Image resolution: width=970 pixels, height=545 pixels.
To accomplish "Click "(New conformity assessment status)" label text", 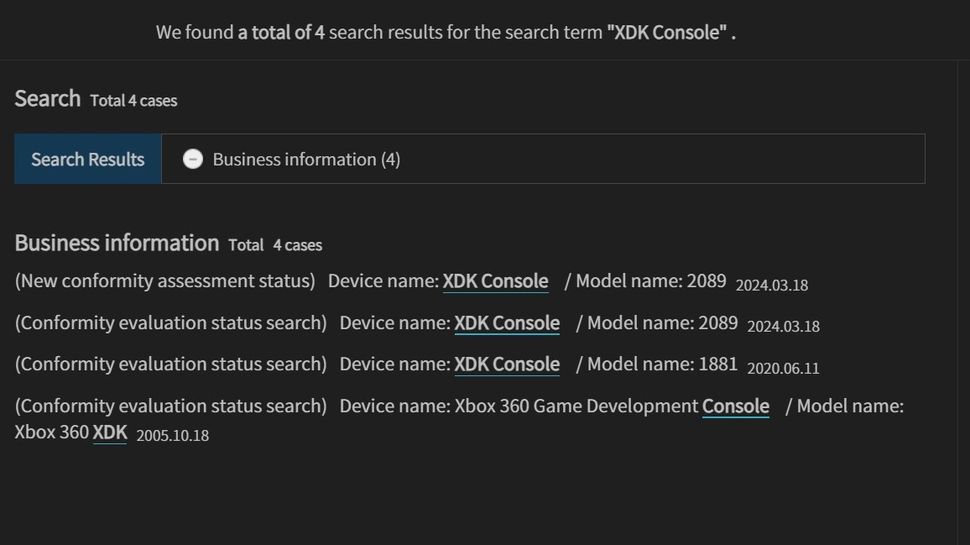I will click(x=165, y=281).
